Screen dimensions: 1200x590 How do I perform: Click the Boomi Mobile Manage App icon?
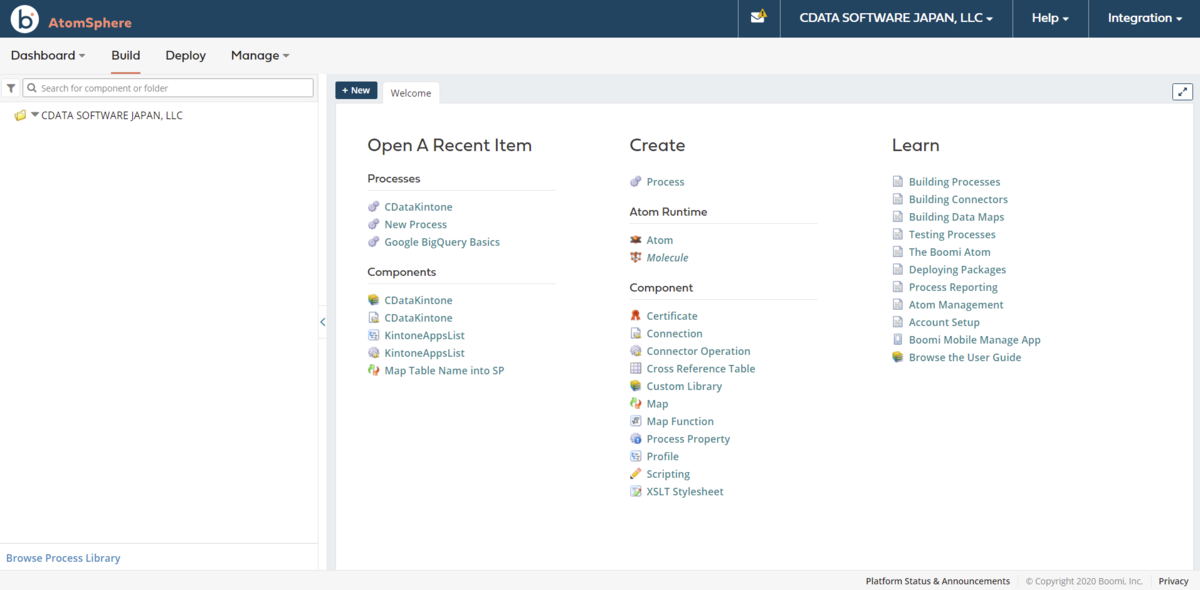click(x=898, y=340)
